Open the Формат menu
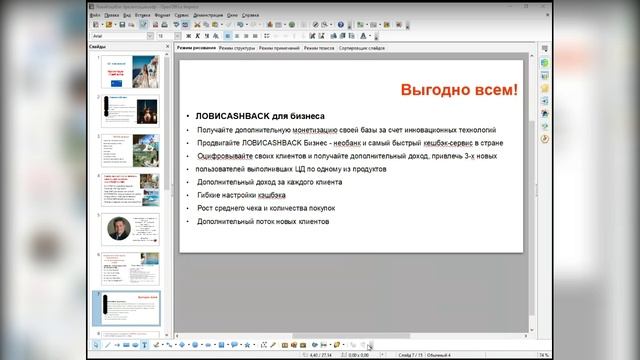 pyautogui.click(x=162, y=15)
